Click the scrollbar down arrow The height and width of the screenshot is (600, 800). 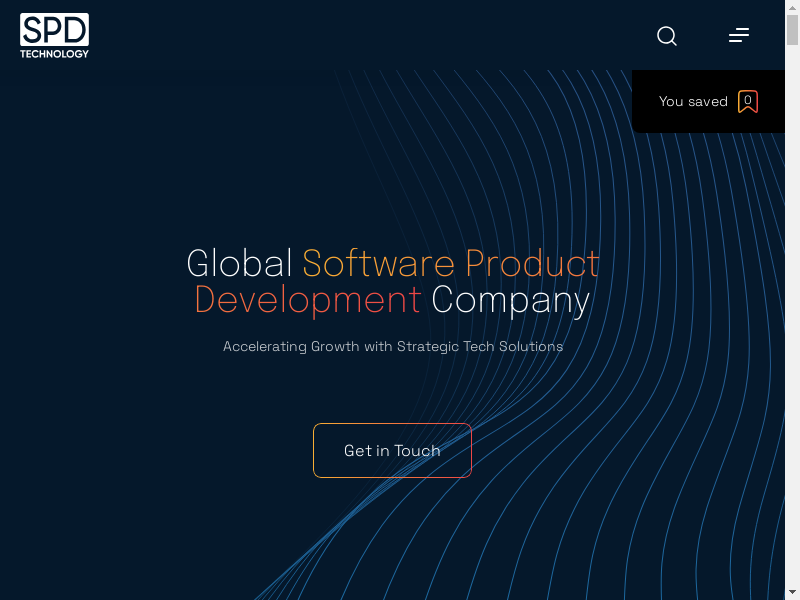[x=793, y=593]
